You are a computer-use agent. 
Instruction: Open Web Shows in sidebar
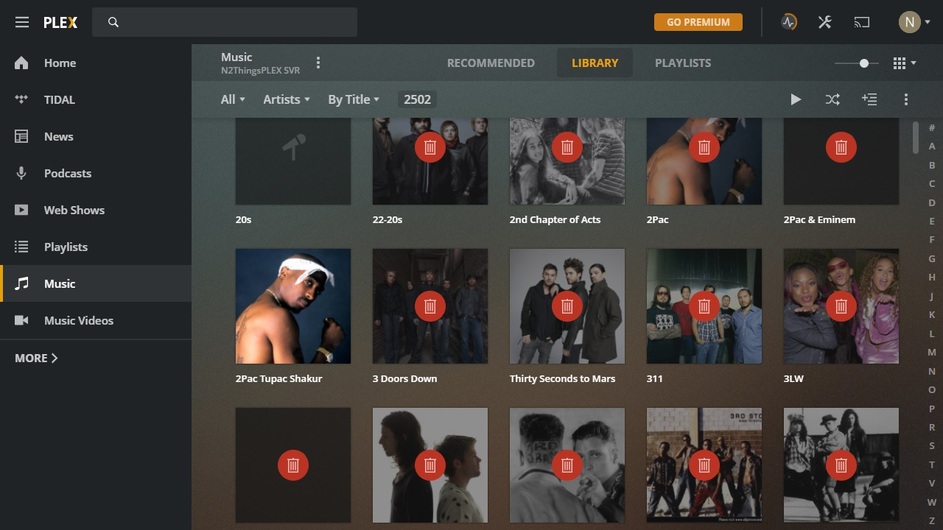click(96, 210)
